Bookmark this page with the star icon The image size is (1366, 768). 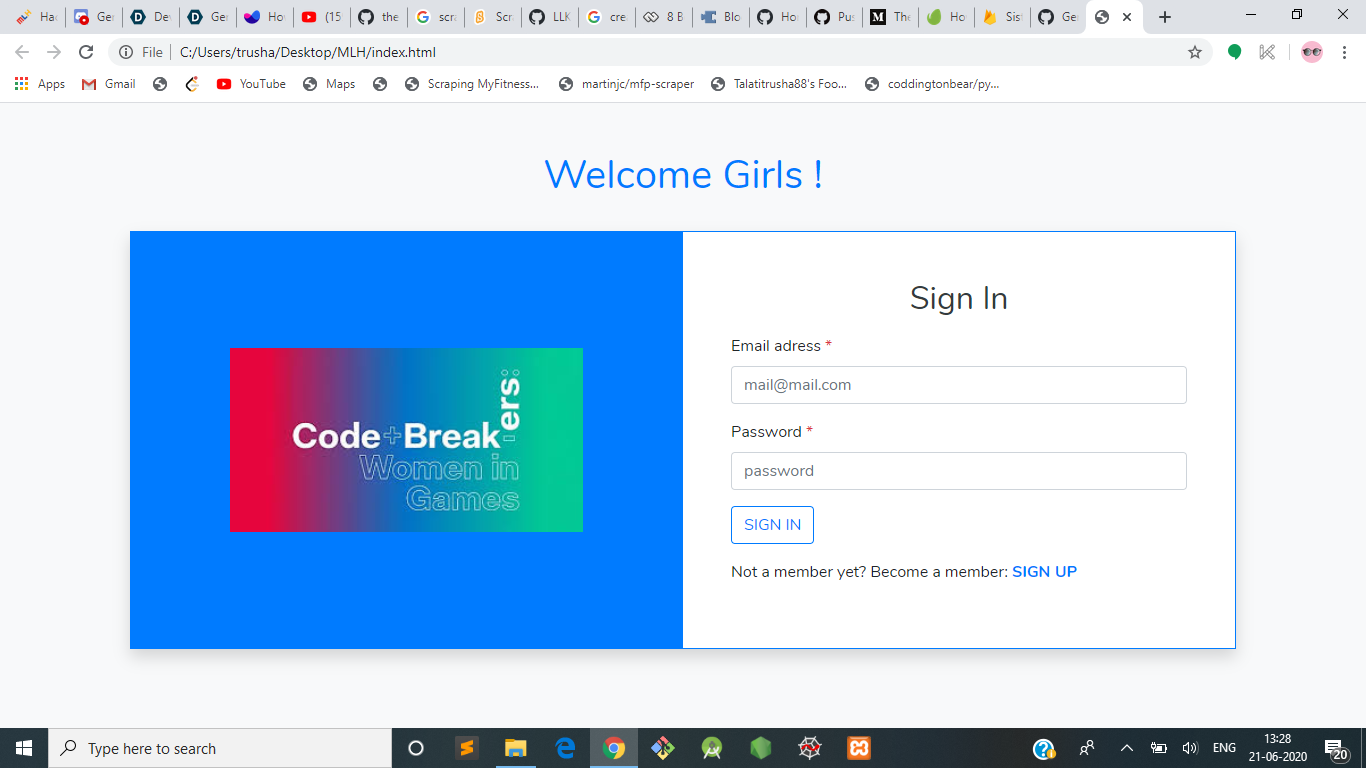pos(1194,52)
